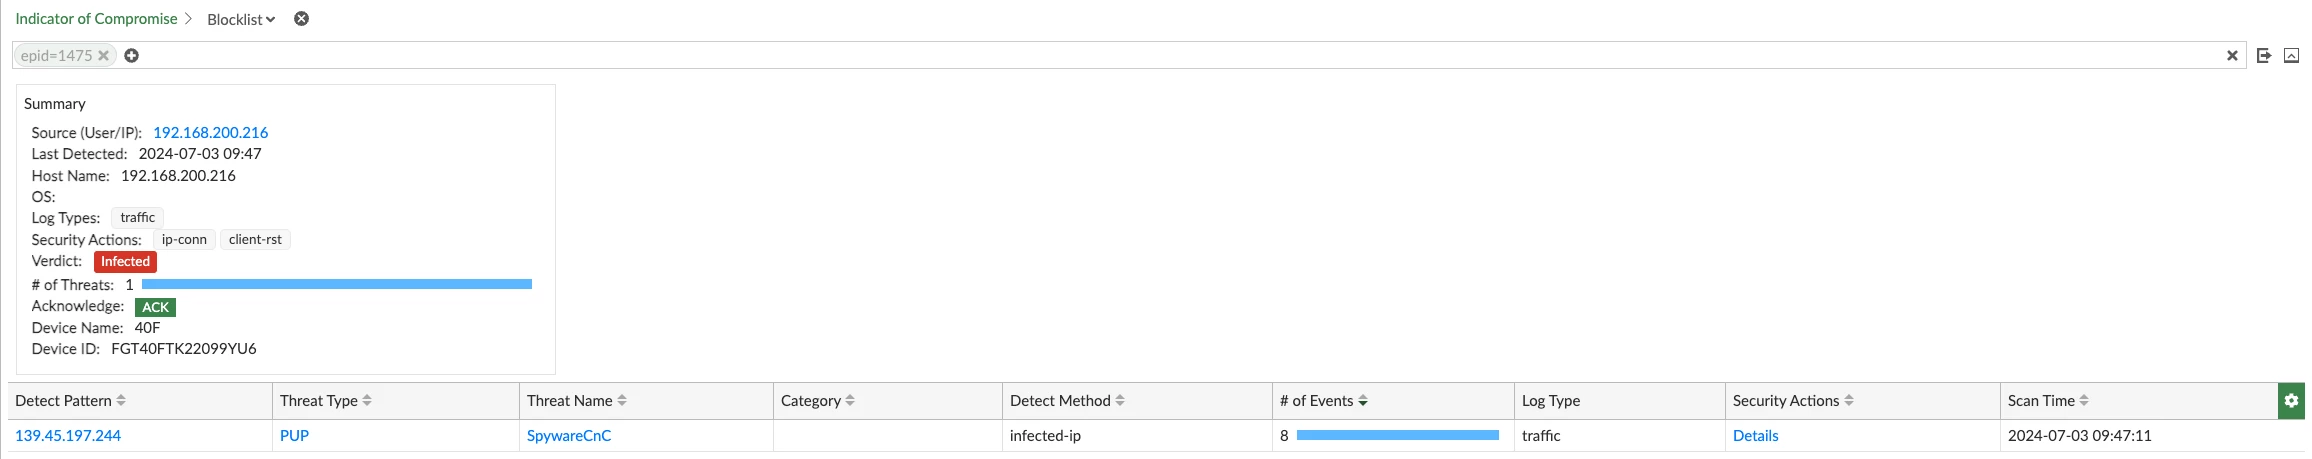Add a new filter with plus icon
The width and height of the screenshot is (2312, 459).
[x=131, y=56]
